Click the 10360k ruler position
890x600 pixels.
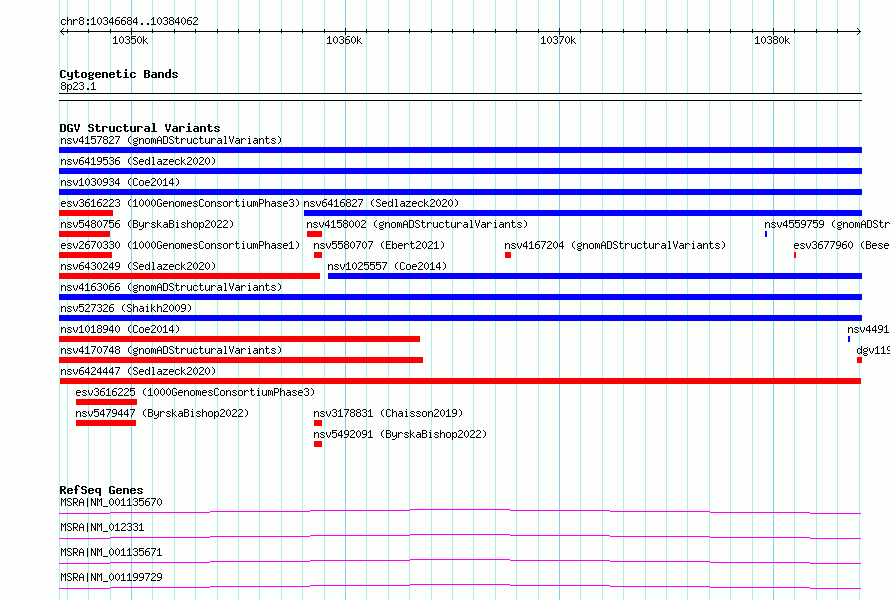click(344, 40)
